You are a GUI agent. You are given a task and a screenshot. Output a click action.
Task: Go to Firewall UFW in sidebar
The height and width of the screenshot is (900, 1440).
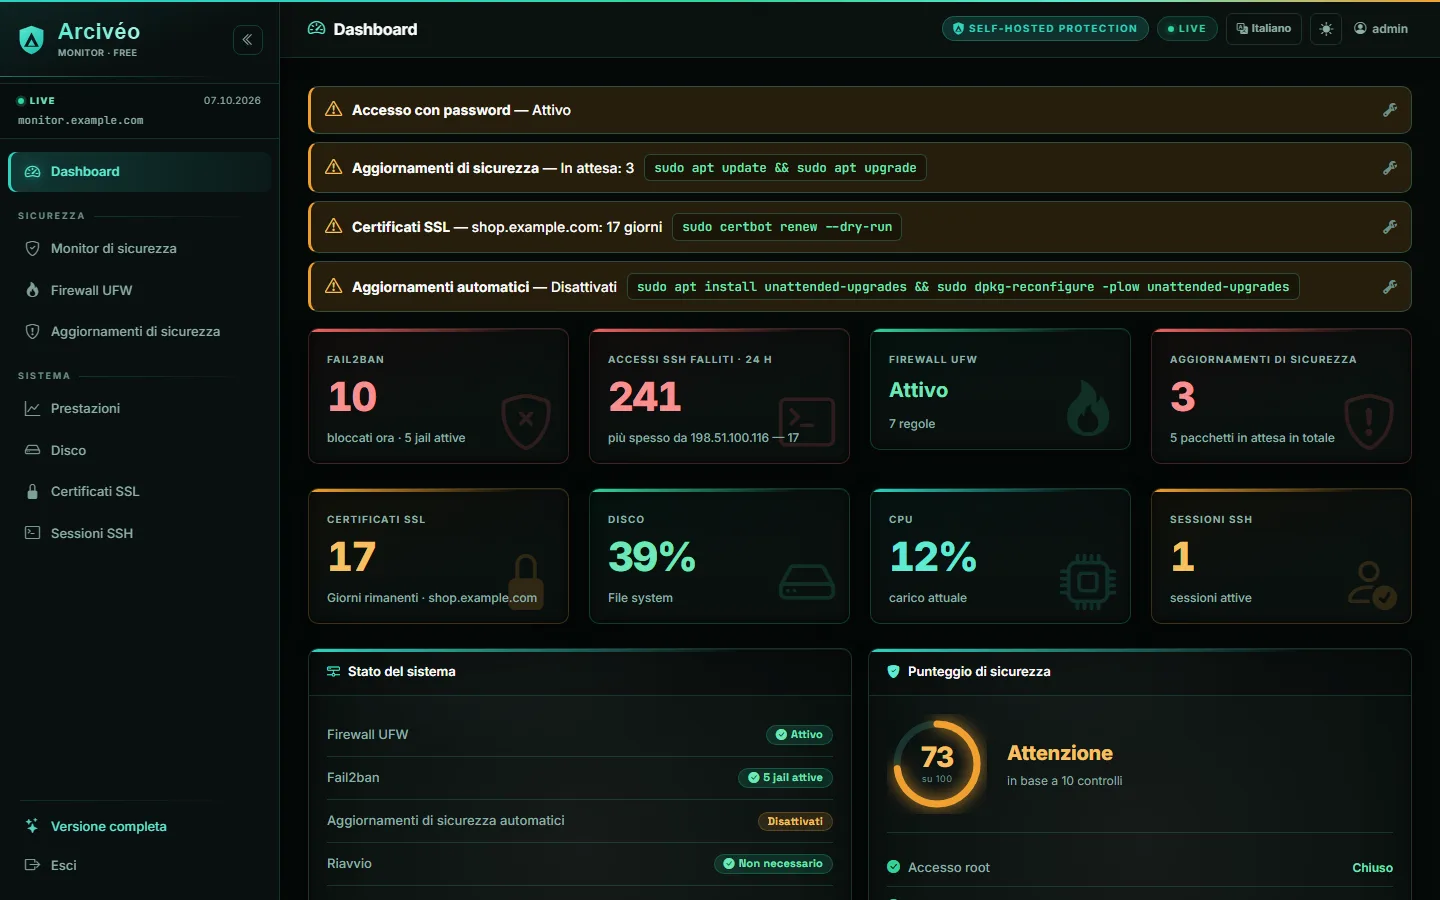pos(140,291)
